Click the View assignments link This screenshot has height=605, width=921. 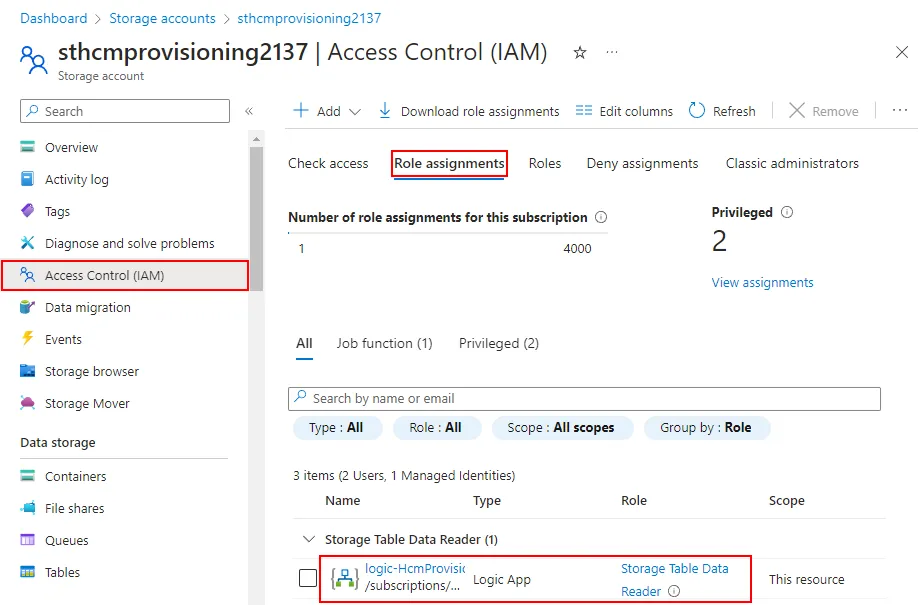coord(762,282)
